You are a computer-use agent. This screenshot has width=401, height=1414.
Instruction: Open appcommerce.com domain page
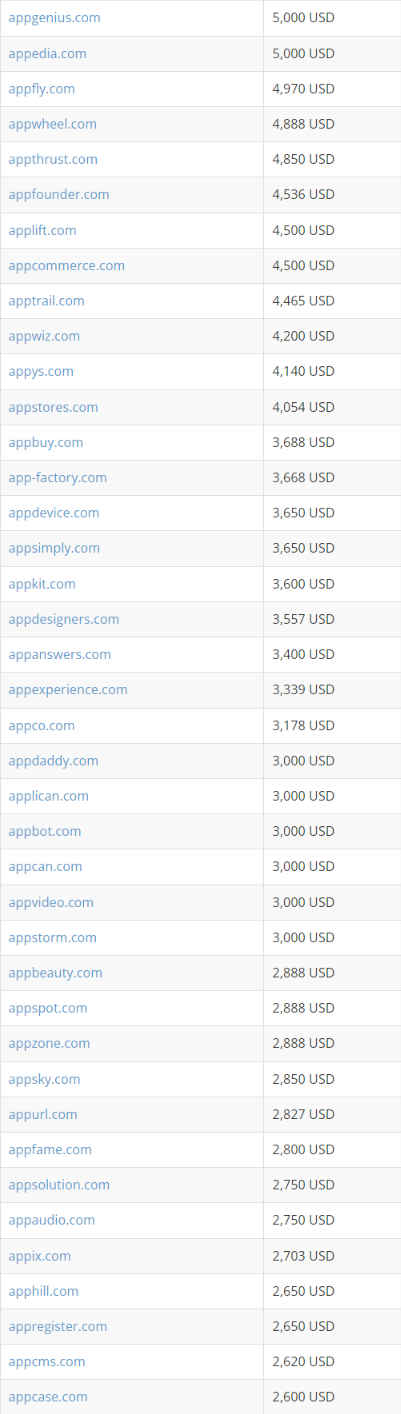click(66, 265)
